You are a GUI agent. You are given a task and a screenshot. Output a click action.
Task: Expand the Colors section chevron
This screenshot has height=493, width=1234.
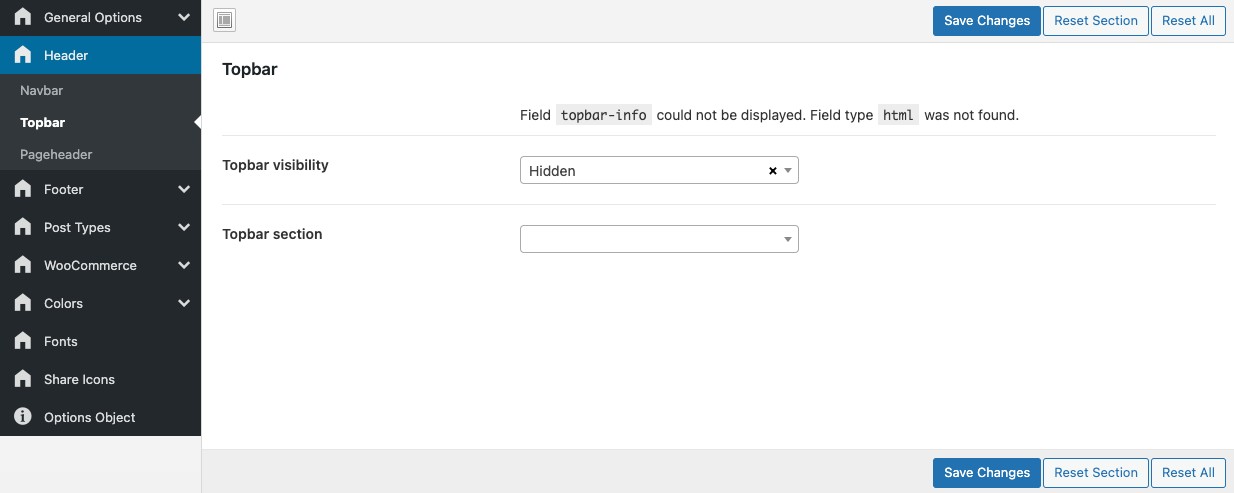184,303
